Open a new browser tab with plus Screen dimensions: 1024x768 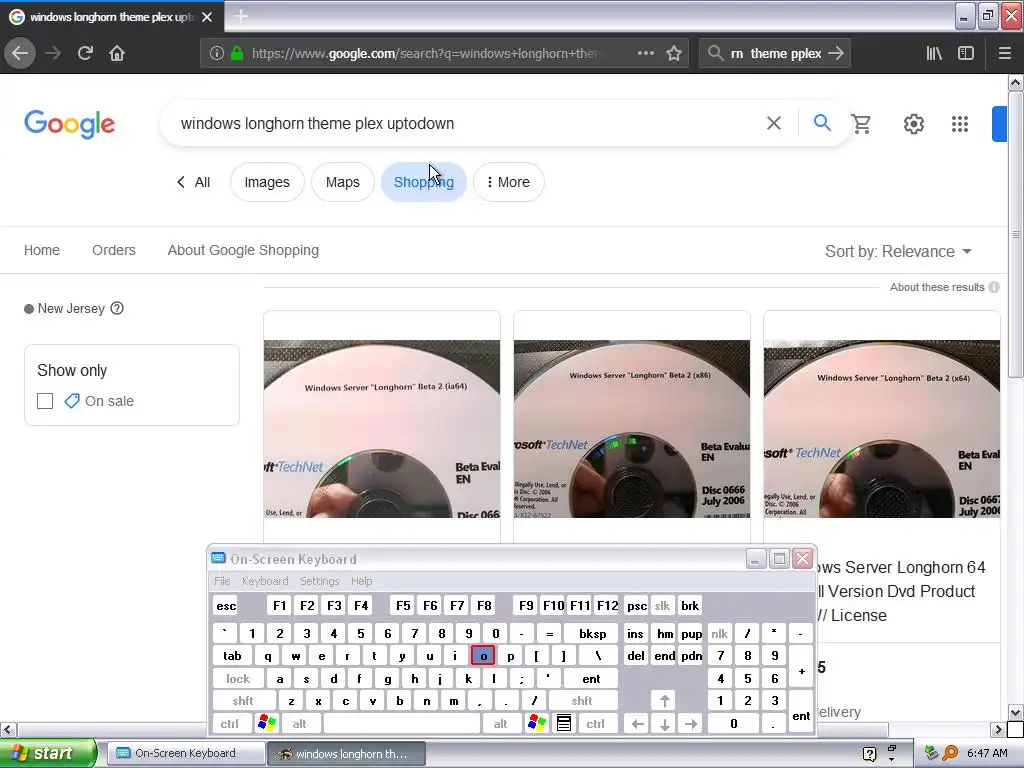pyautogui.click(x=241, y=16)
